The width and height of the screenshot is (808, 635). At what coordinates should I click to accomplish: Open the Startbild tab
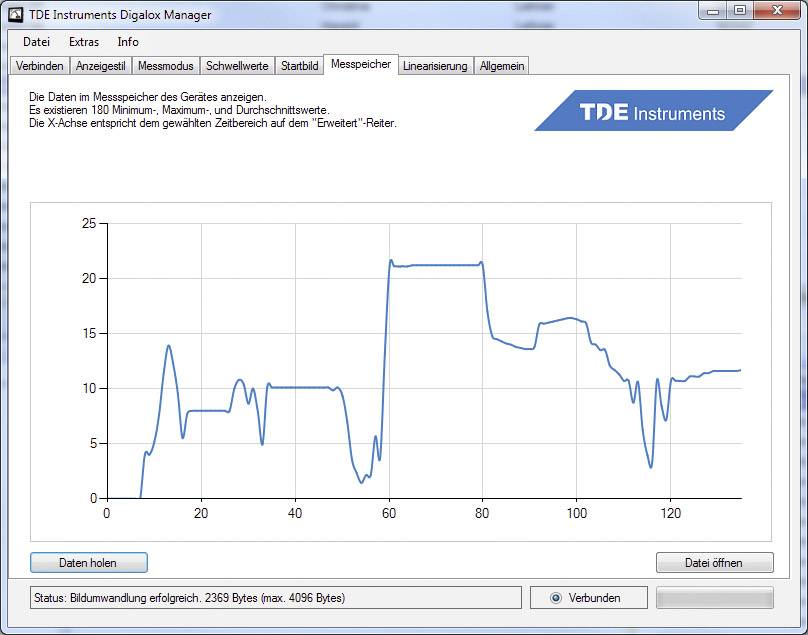(x=298, y=65)
